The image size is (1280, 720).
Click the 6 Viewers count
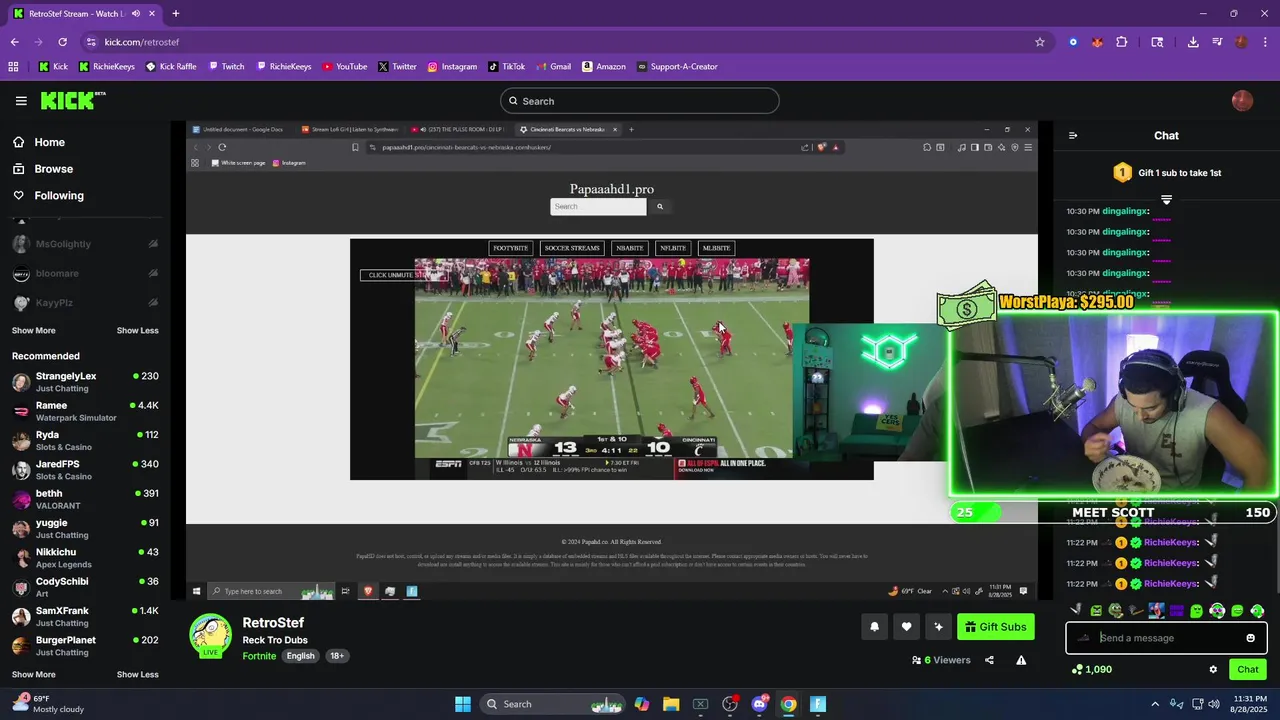[941, 660]
